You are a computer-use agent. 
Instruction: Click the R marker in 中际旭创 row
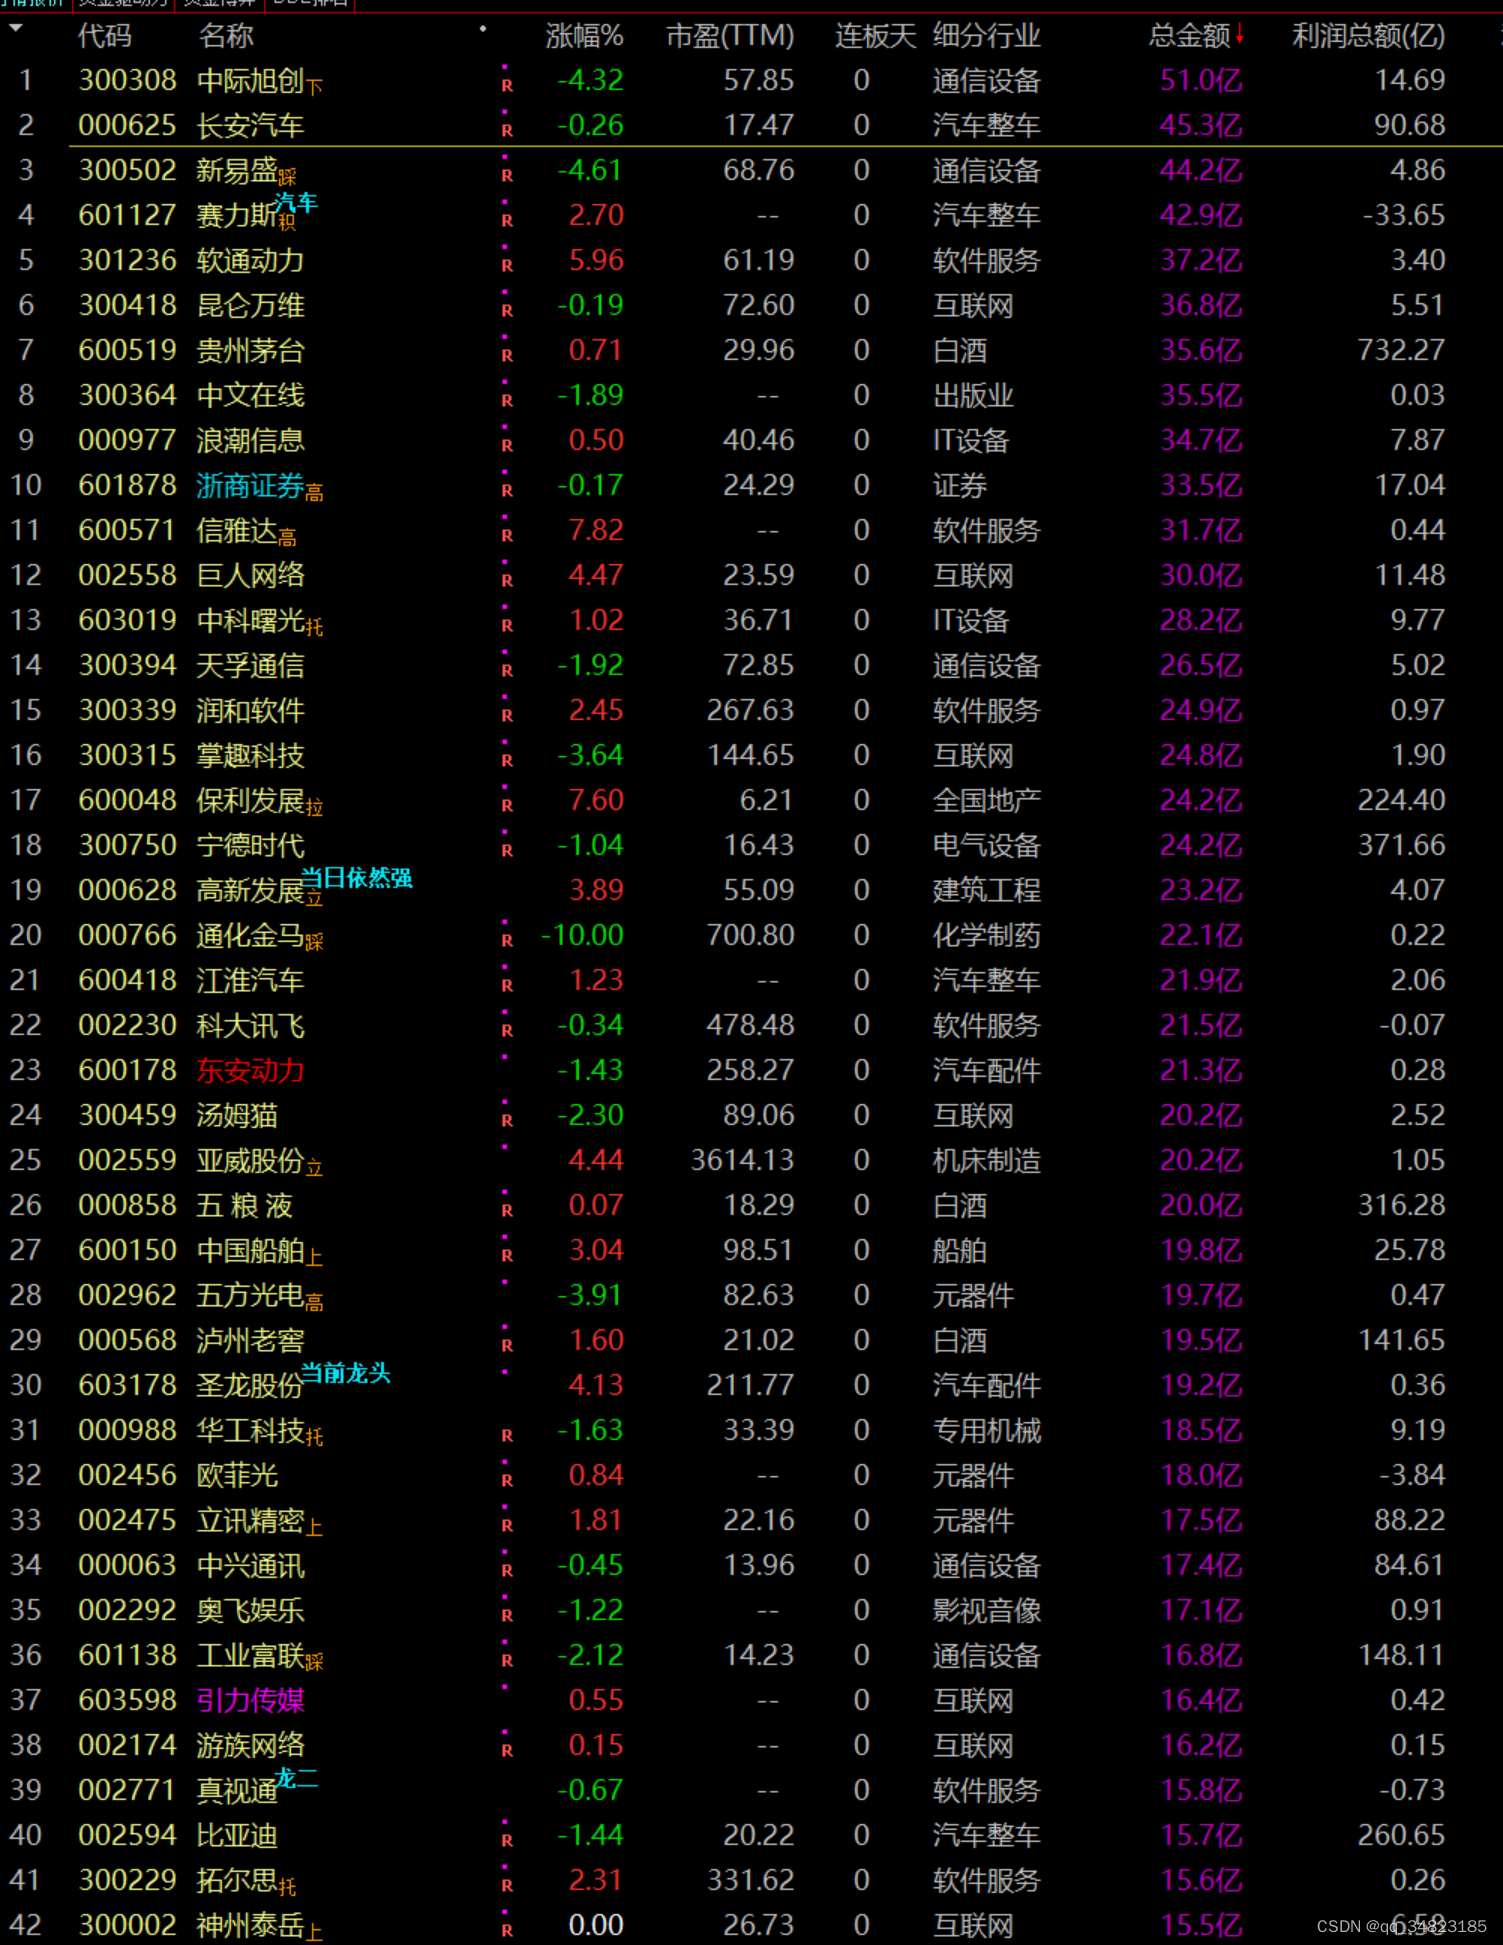click(x=507, y=85)
